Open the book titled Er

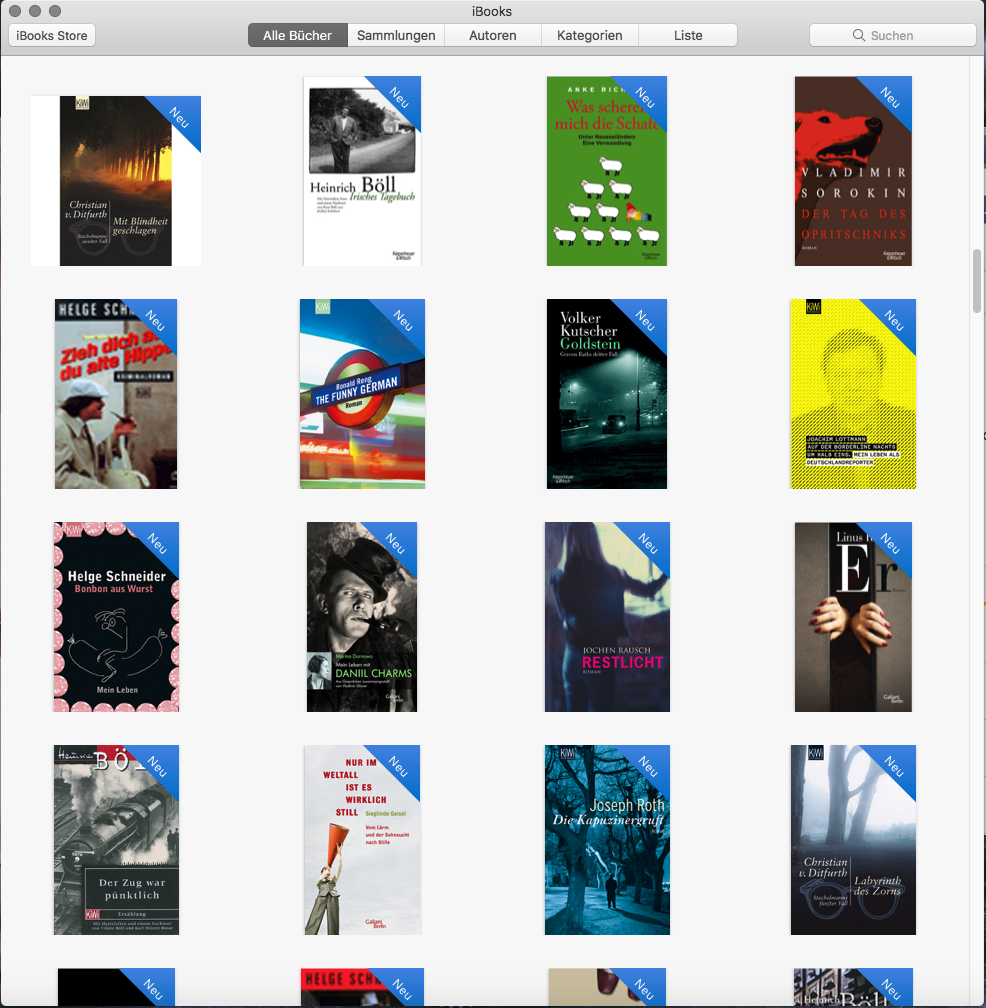click(853, 617)
